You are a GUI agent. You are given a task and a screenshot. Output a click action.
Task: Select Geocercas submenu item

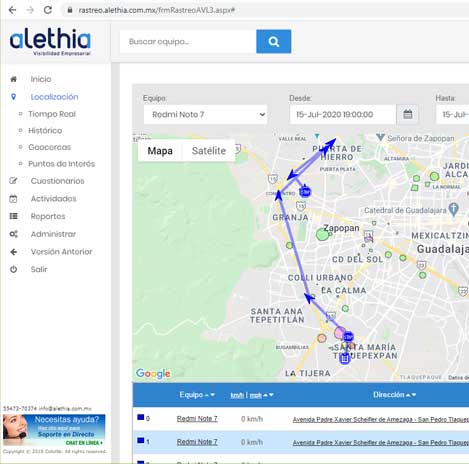coord(49,147)
